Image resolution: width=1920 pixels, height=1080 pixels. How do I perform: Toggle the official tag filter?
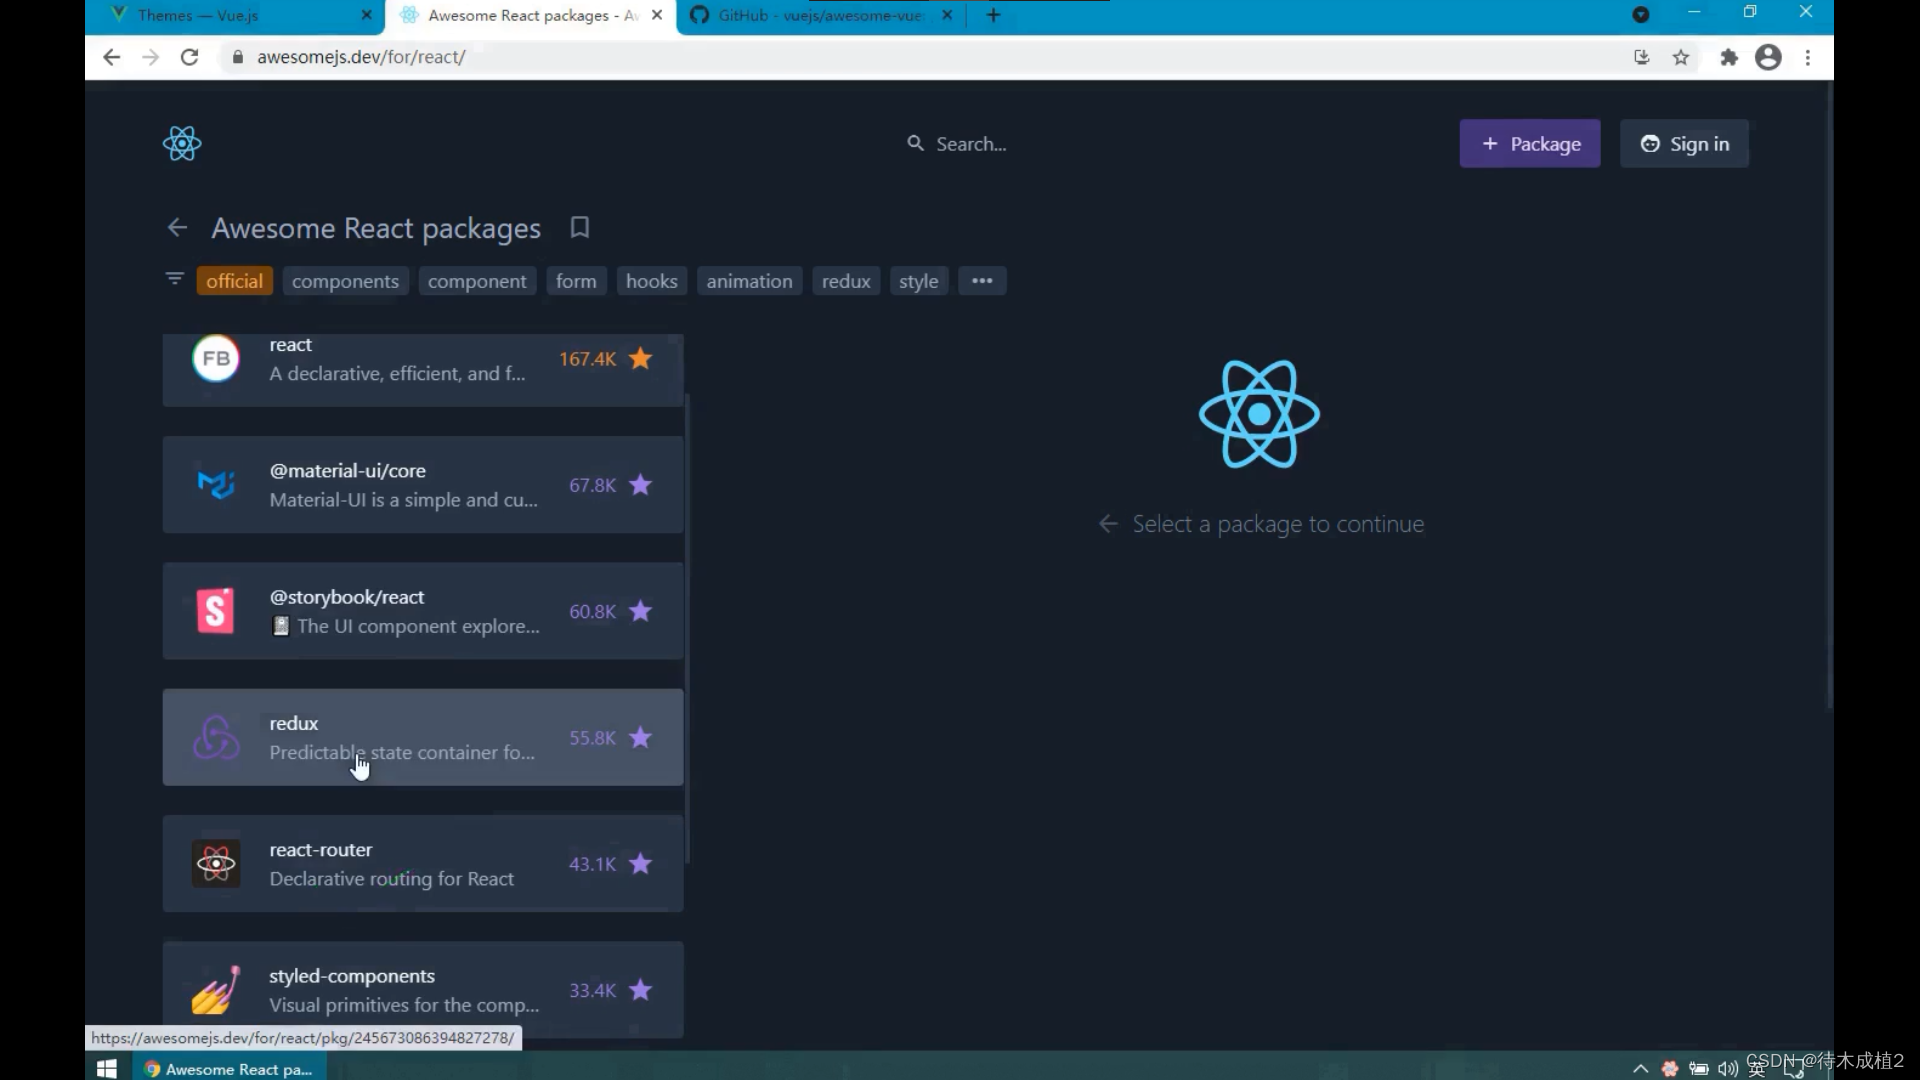pyautogui.click(x=235, y=281)
